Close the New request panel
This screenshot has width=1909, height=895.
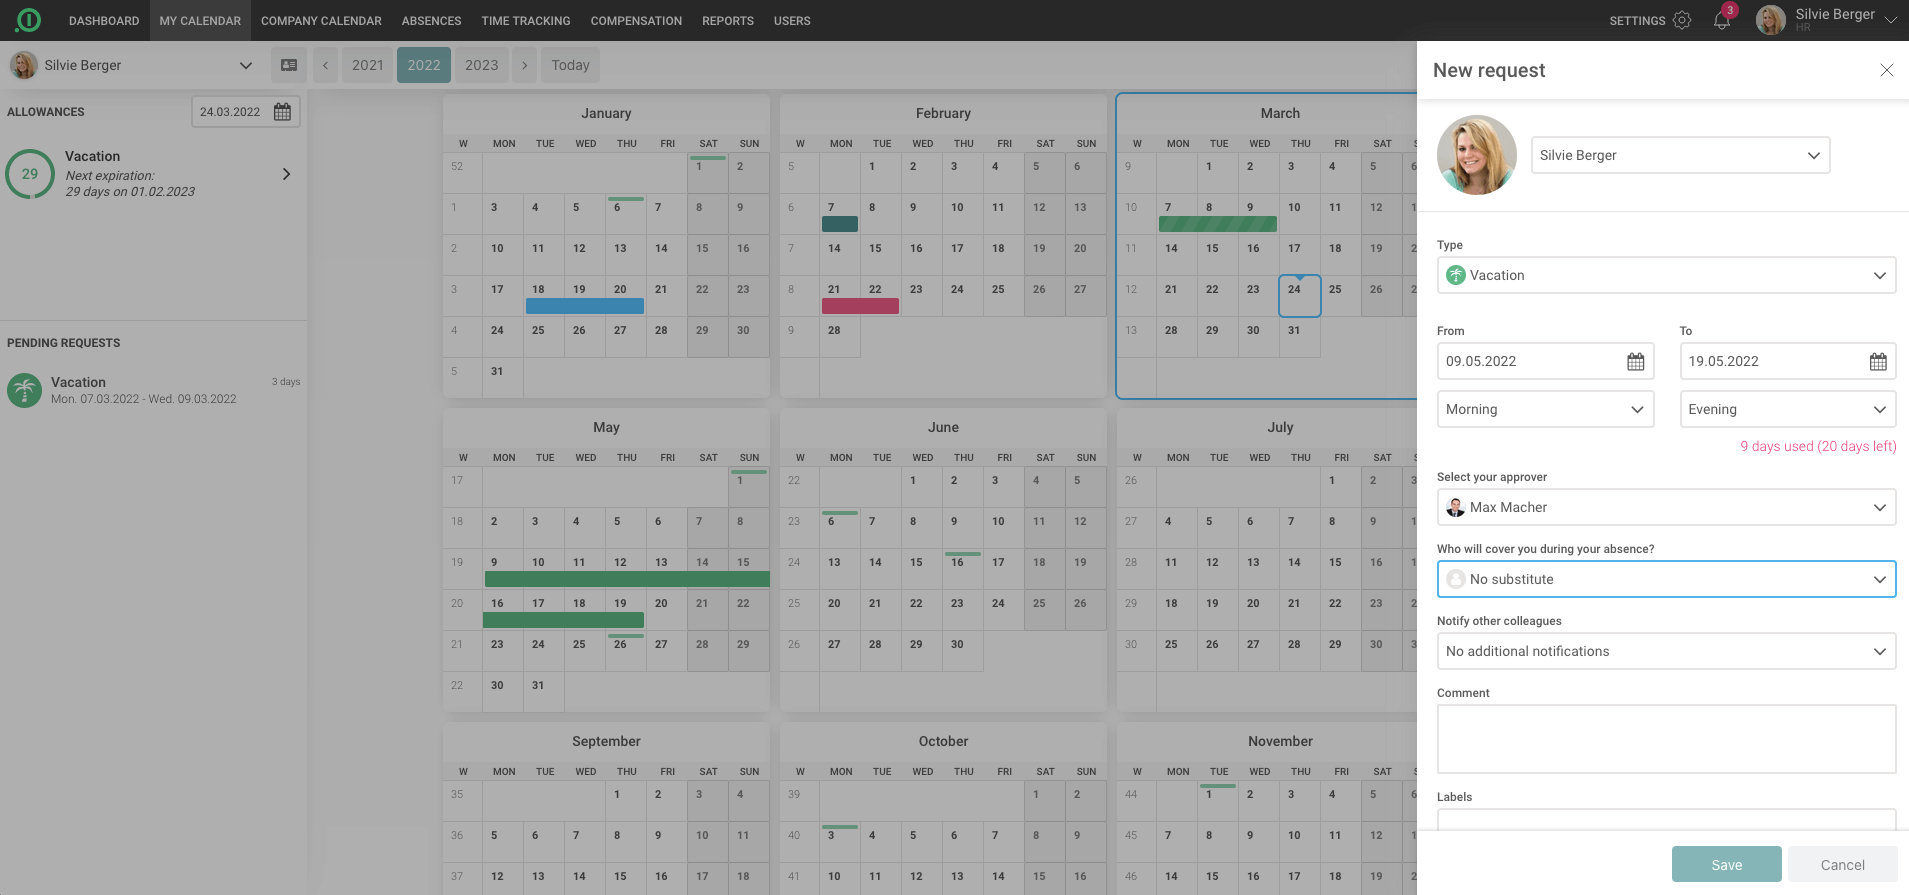(1886, 70)
